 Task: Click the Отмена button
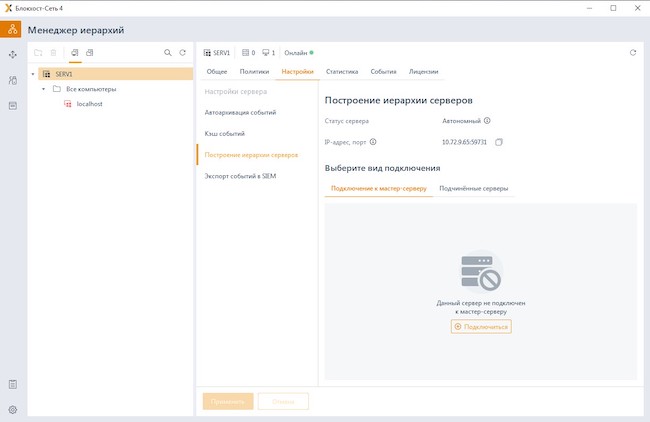coord(283,401)
